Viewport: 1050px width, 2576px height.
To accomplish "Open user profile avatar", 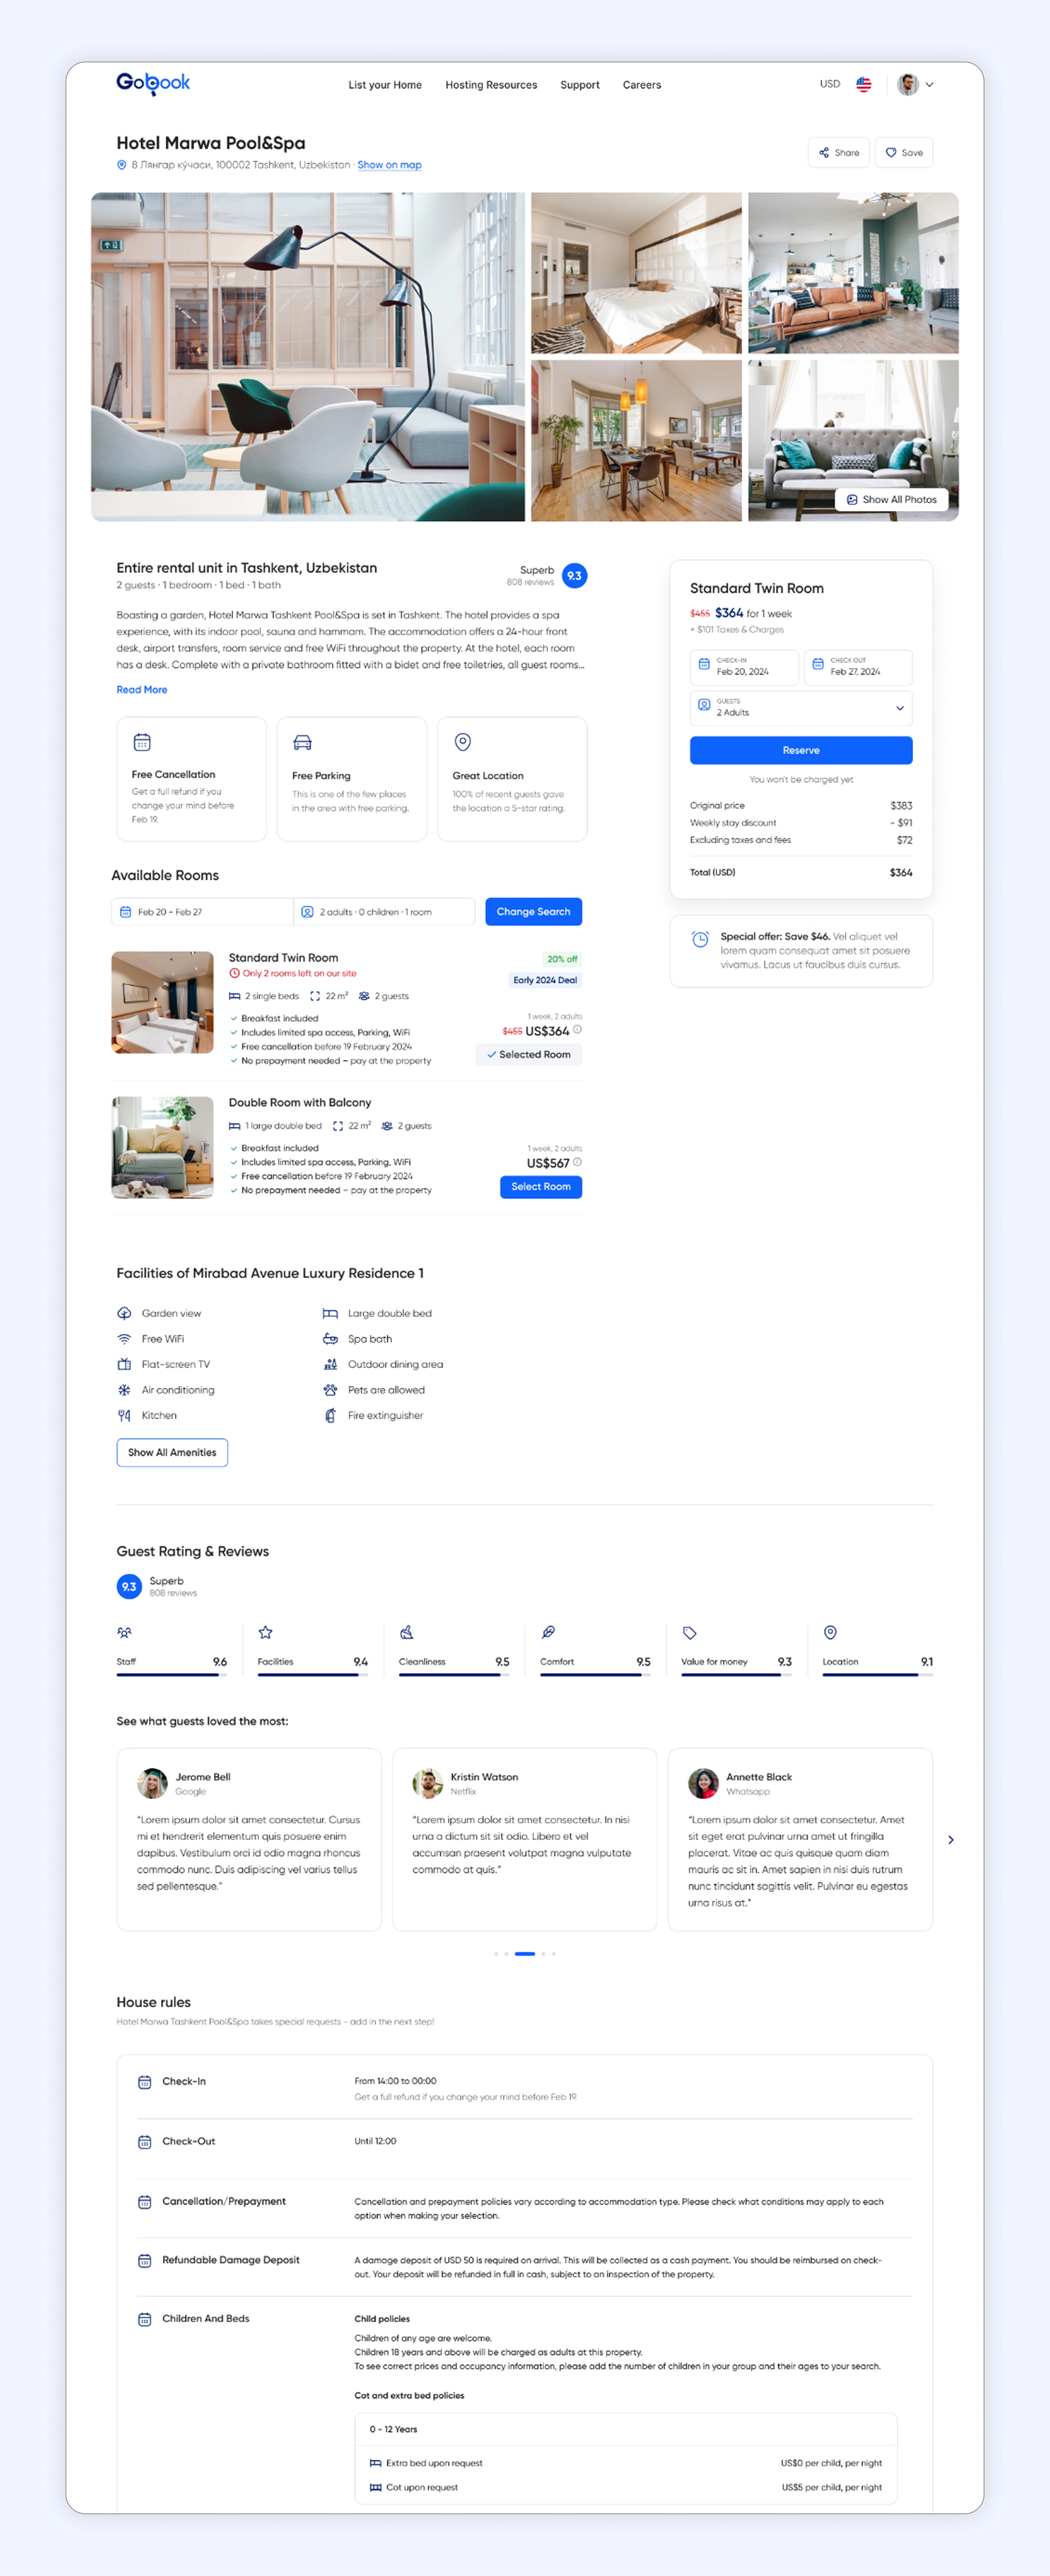I will pyautogui.click(x=908, y=84).
